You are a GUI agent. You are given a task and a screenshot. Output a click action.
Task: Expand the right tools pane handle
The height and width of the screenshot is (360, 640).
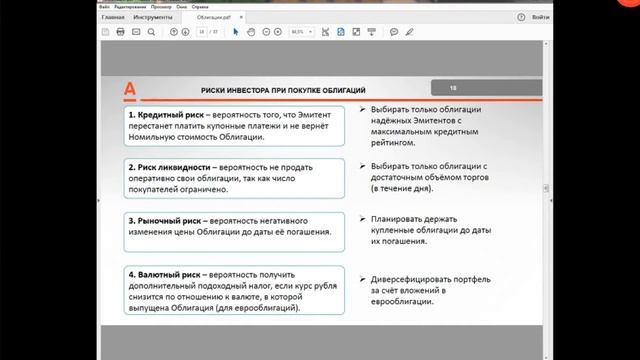[551, 200]
